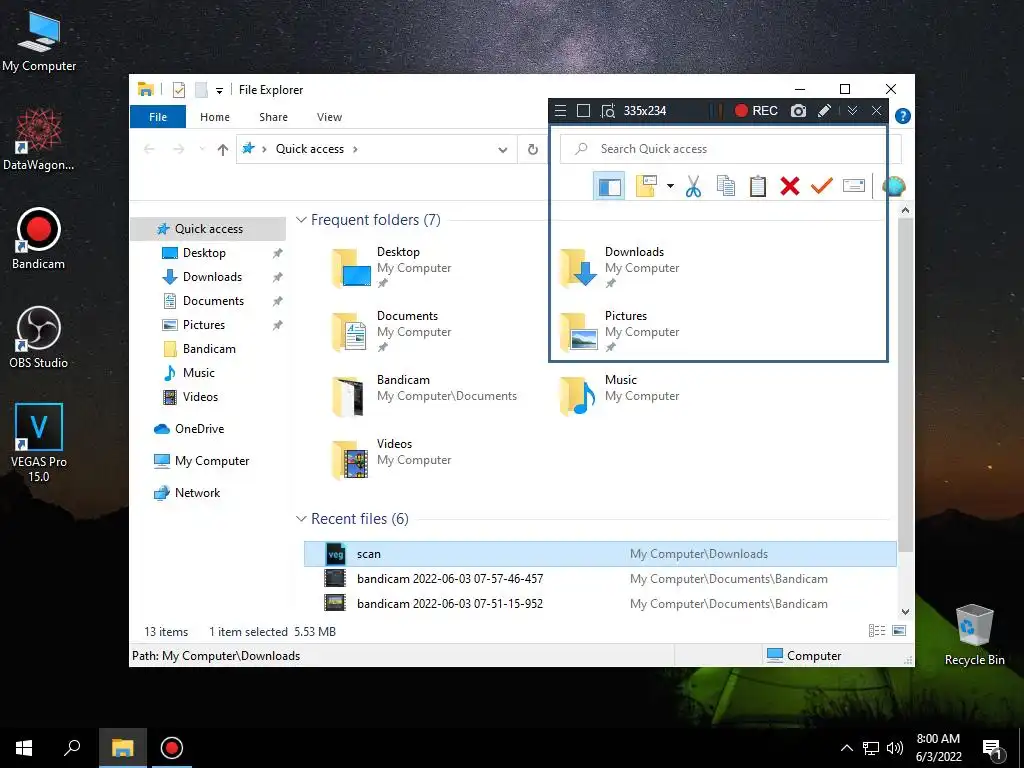This screenshot has width=1024, height=768.
Task: Switch to details view icon in status bar
Action: [x=877, y=631]
